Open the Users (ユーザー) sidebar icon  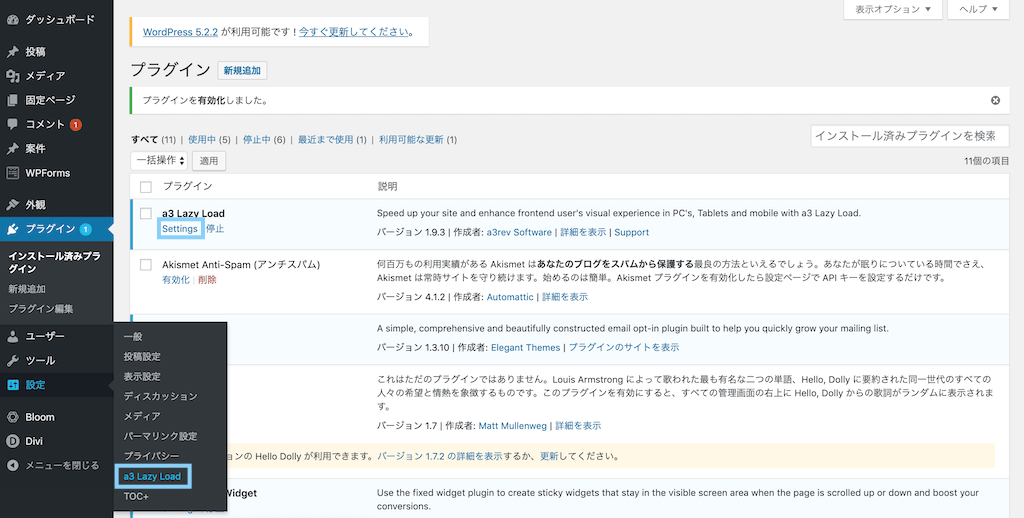pos(12,336)
